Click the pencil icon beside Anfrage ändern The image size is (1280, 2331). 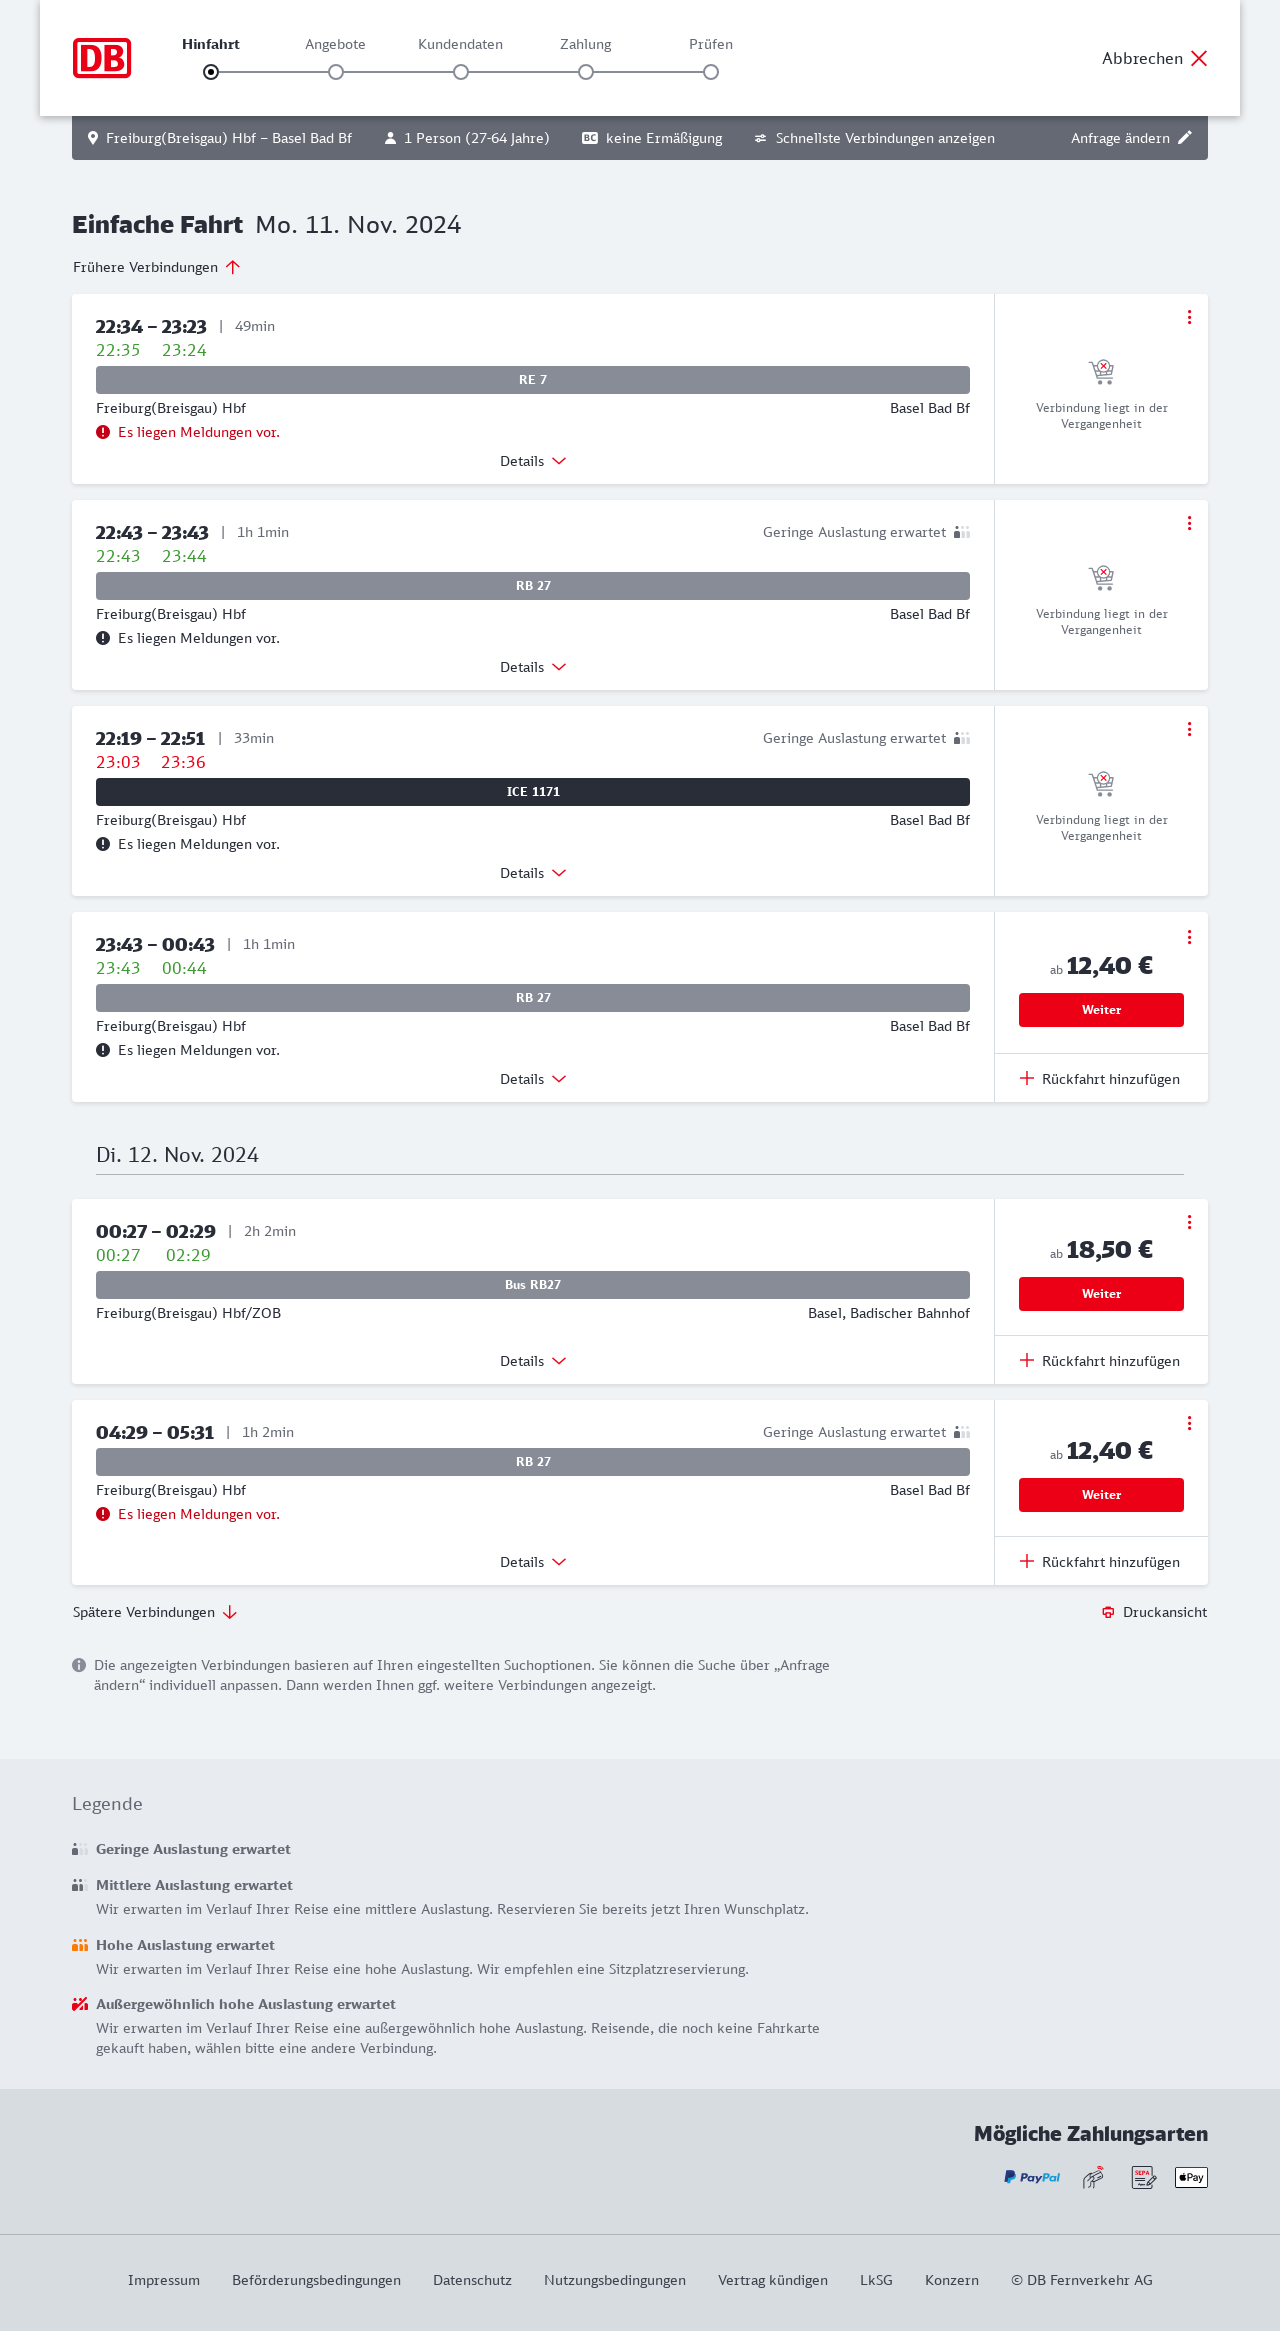coord(1185,138)
